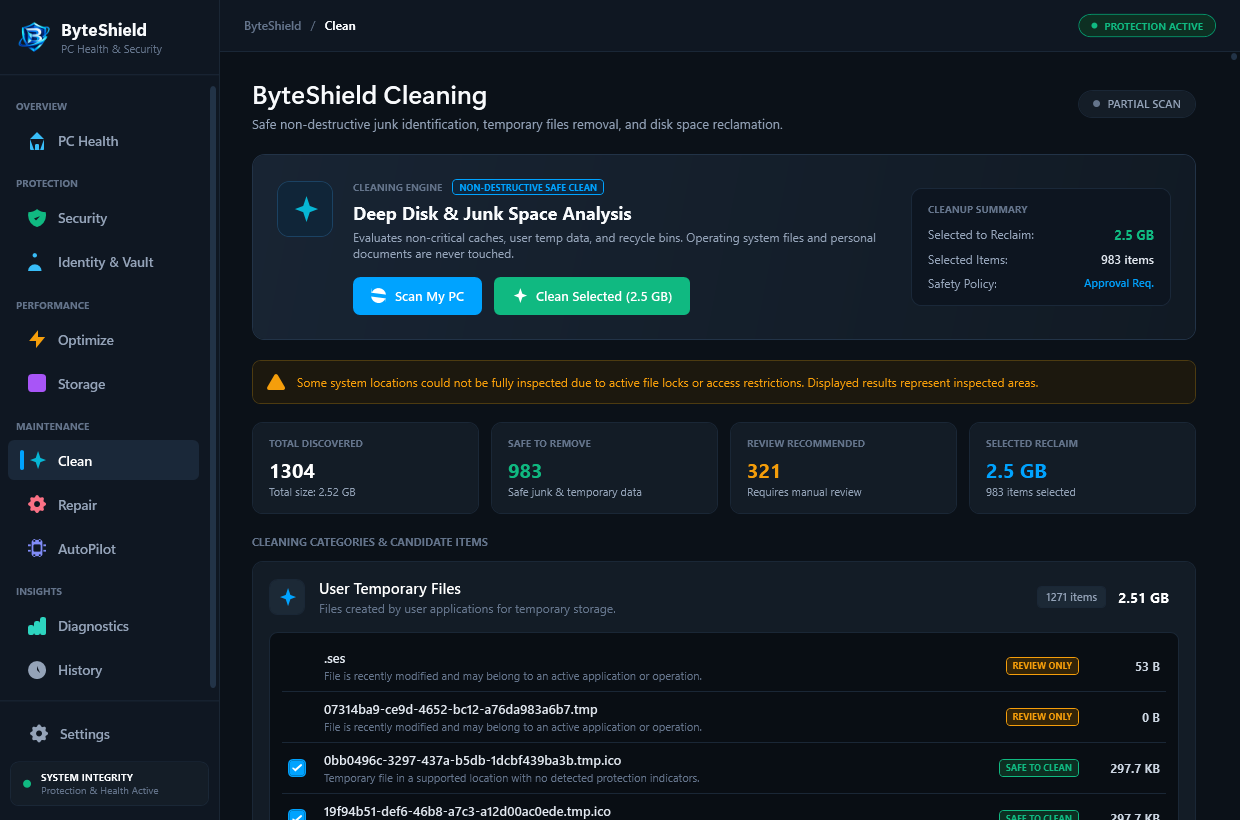Click the User Temporary Files sparkle icon
Screen dimensions: 1240x820
coord(287,597)
